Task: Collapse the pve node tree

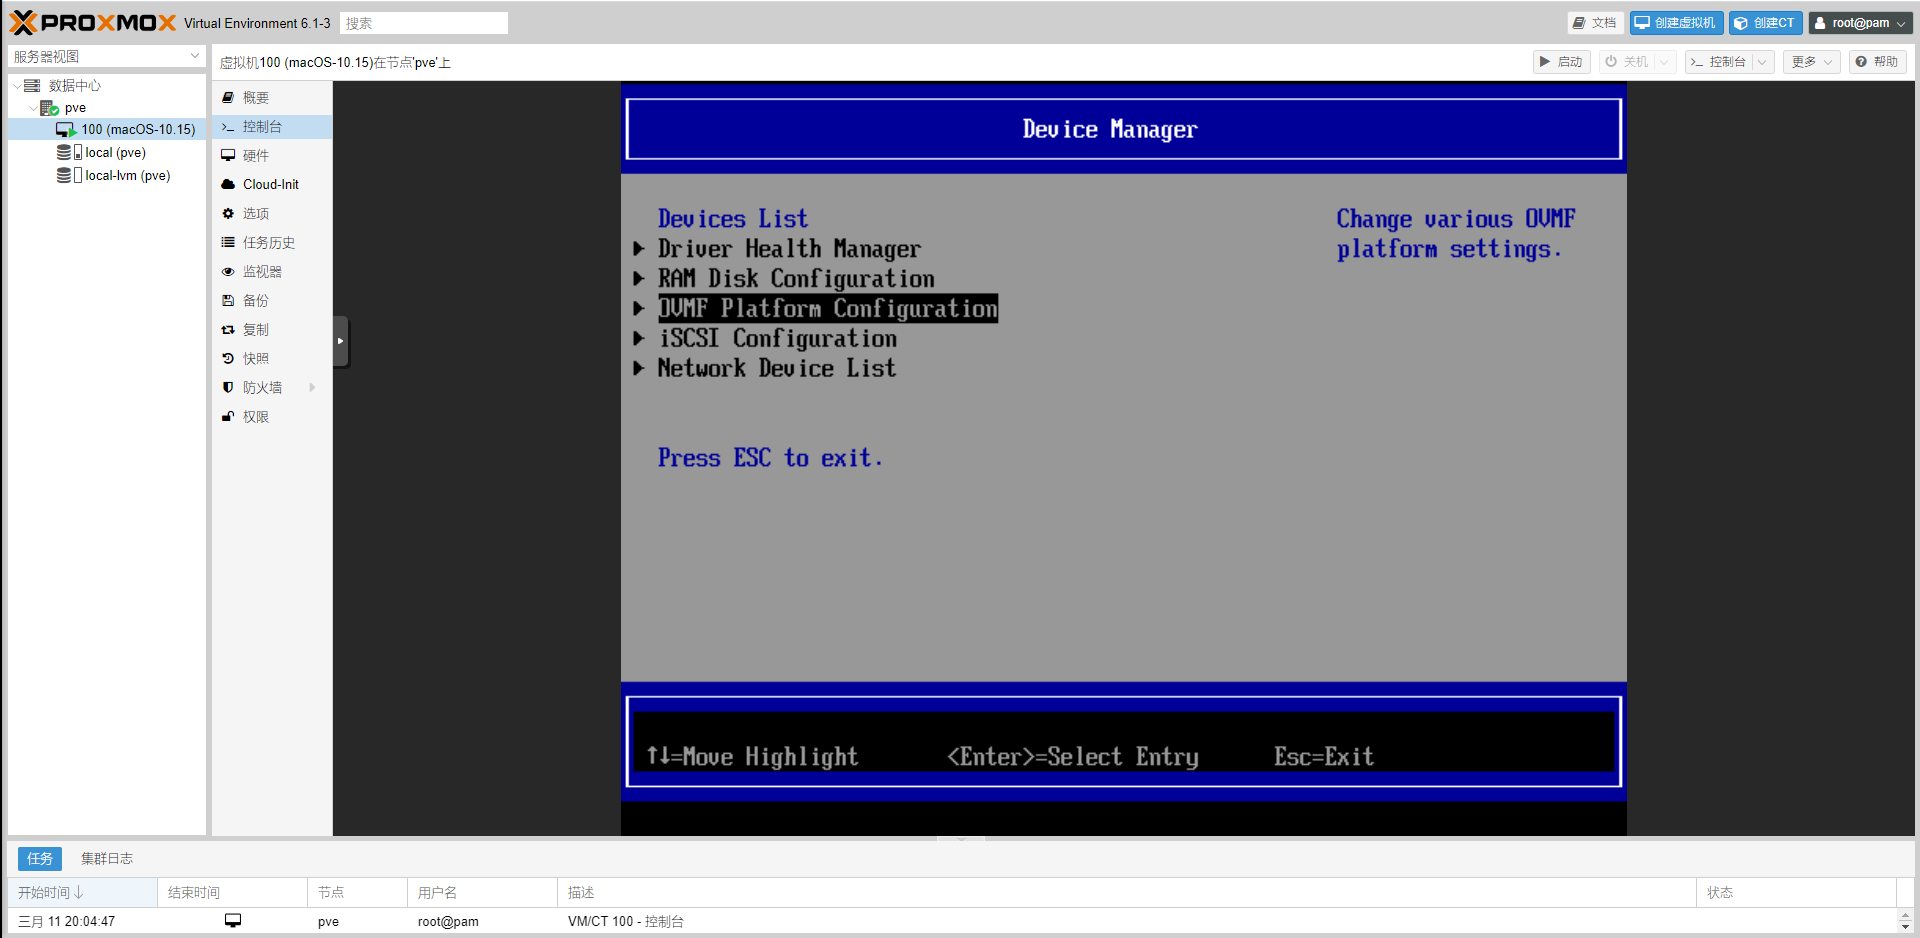Action: [33, 108]
